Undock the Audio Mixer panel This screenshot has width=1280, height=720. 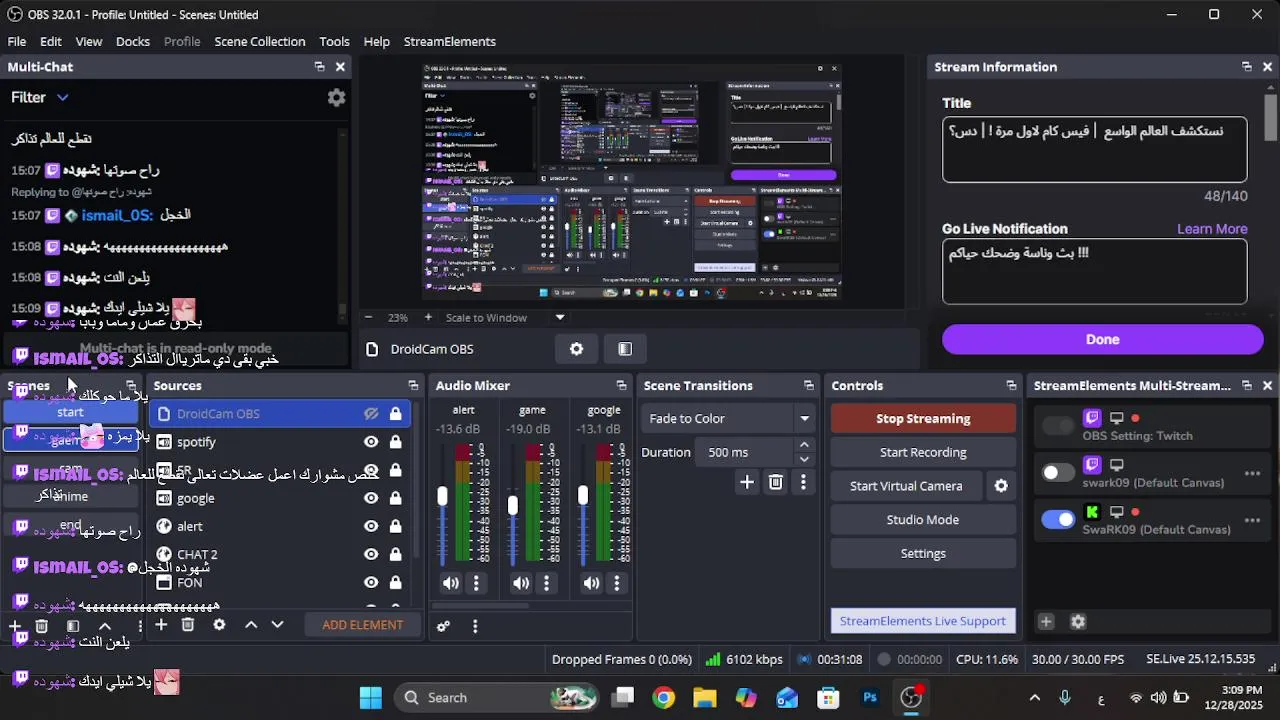[621, 386]
